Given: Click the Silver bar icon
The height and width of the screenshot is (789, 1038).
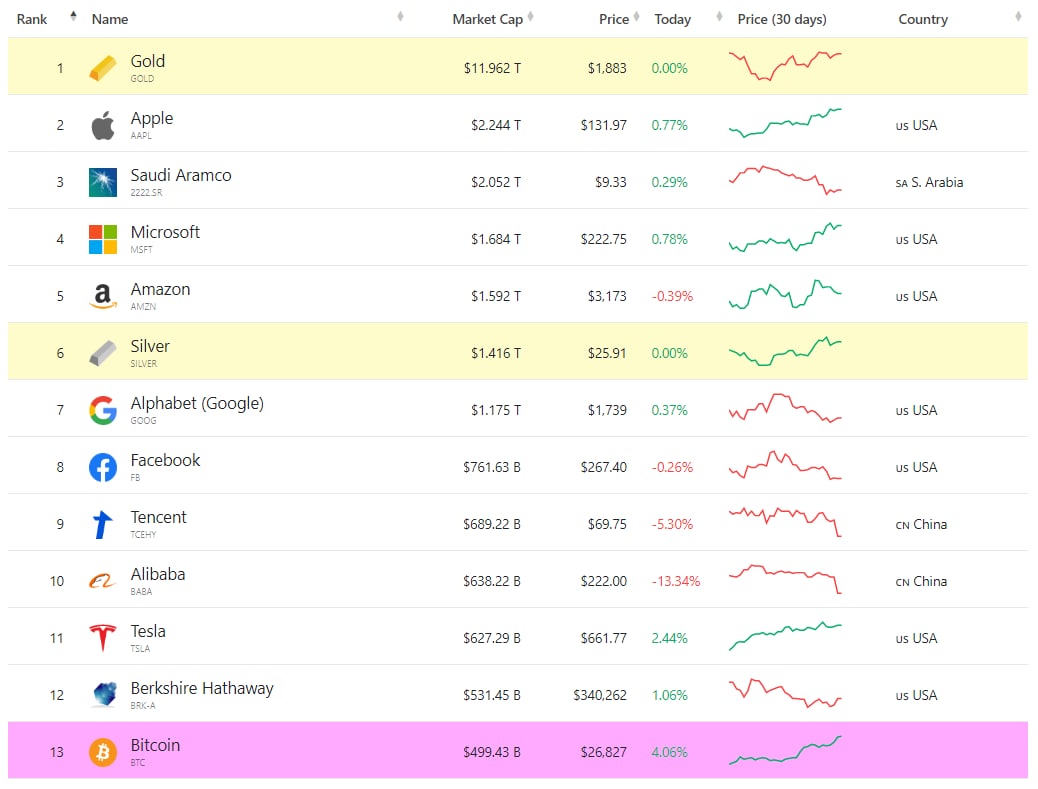Looking at the screenshot, I should (103, 353).
